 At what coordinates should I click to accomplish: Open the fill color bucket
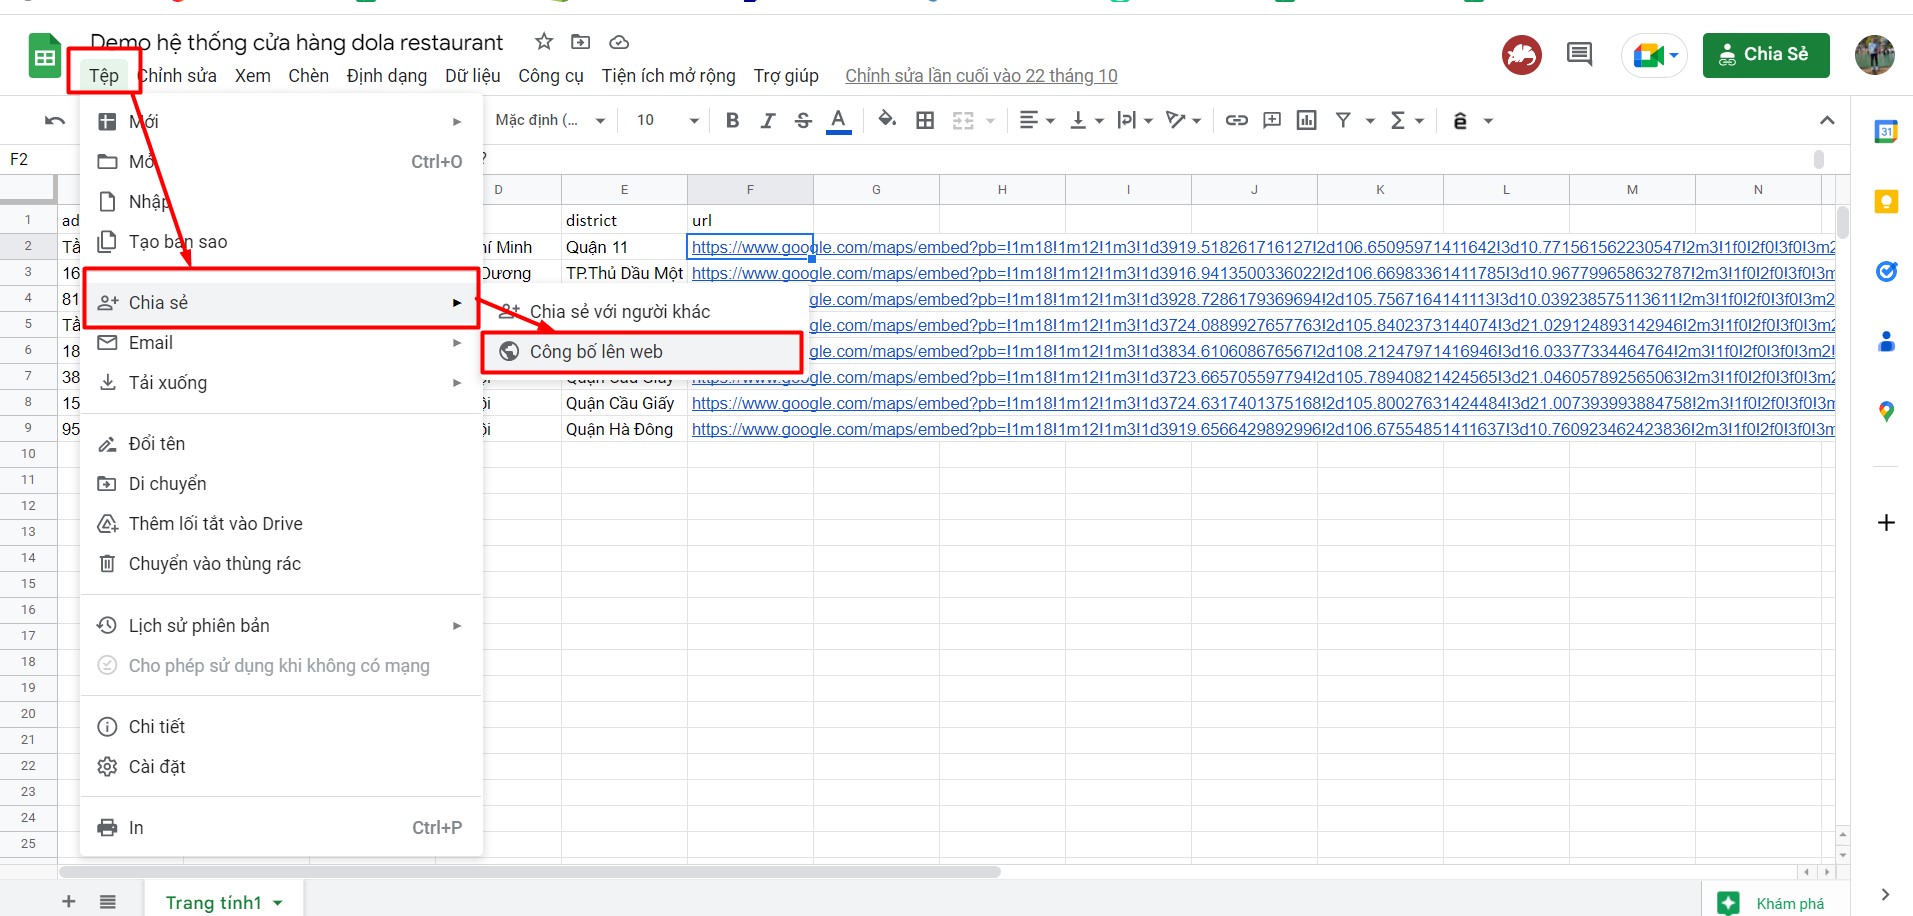click(x=886, y=120)
